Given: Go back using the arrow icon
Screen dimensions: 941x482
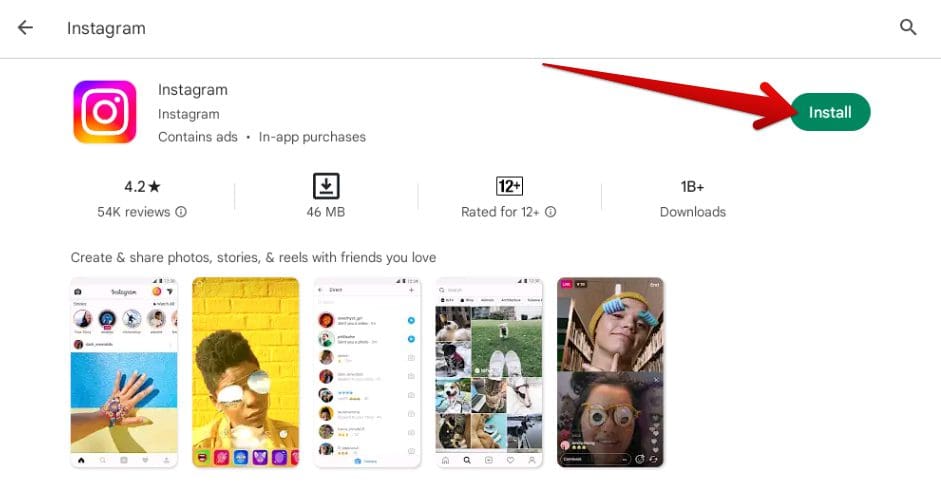Looking at the screenshot, I should tap(25, 27).
